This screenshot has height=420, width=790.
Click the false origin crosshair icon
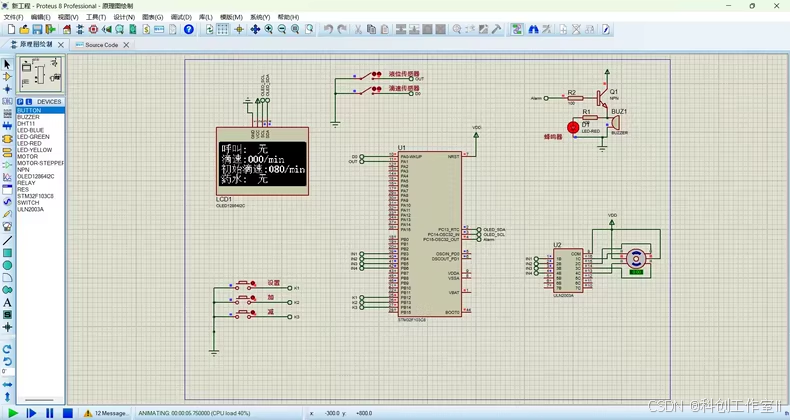[x=239, y=30]
